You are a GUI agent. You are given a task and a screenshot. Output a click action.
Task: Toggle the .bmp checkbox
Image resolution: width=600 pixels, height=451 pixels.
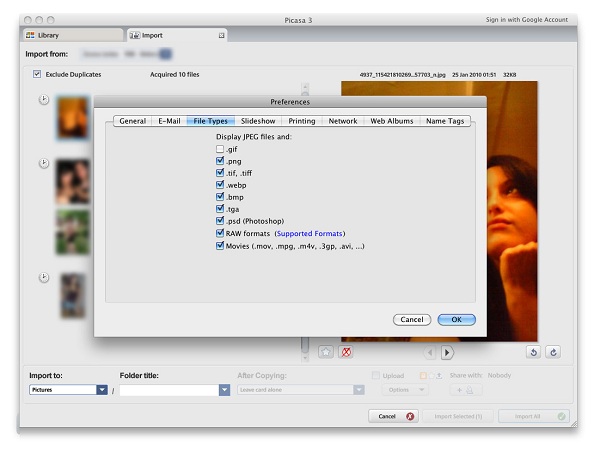[x=220, y=197]
